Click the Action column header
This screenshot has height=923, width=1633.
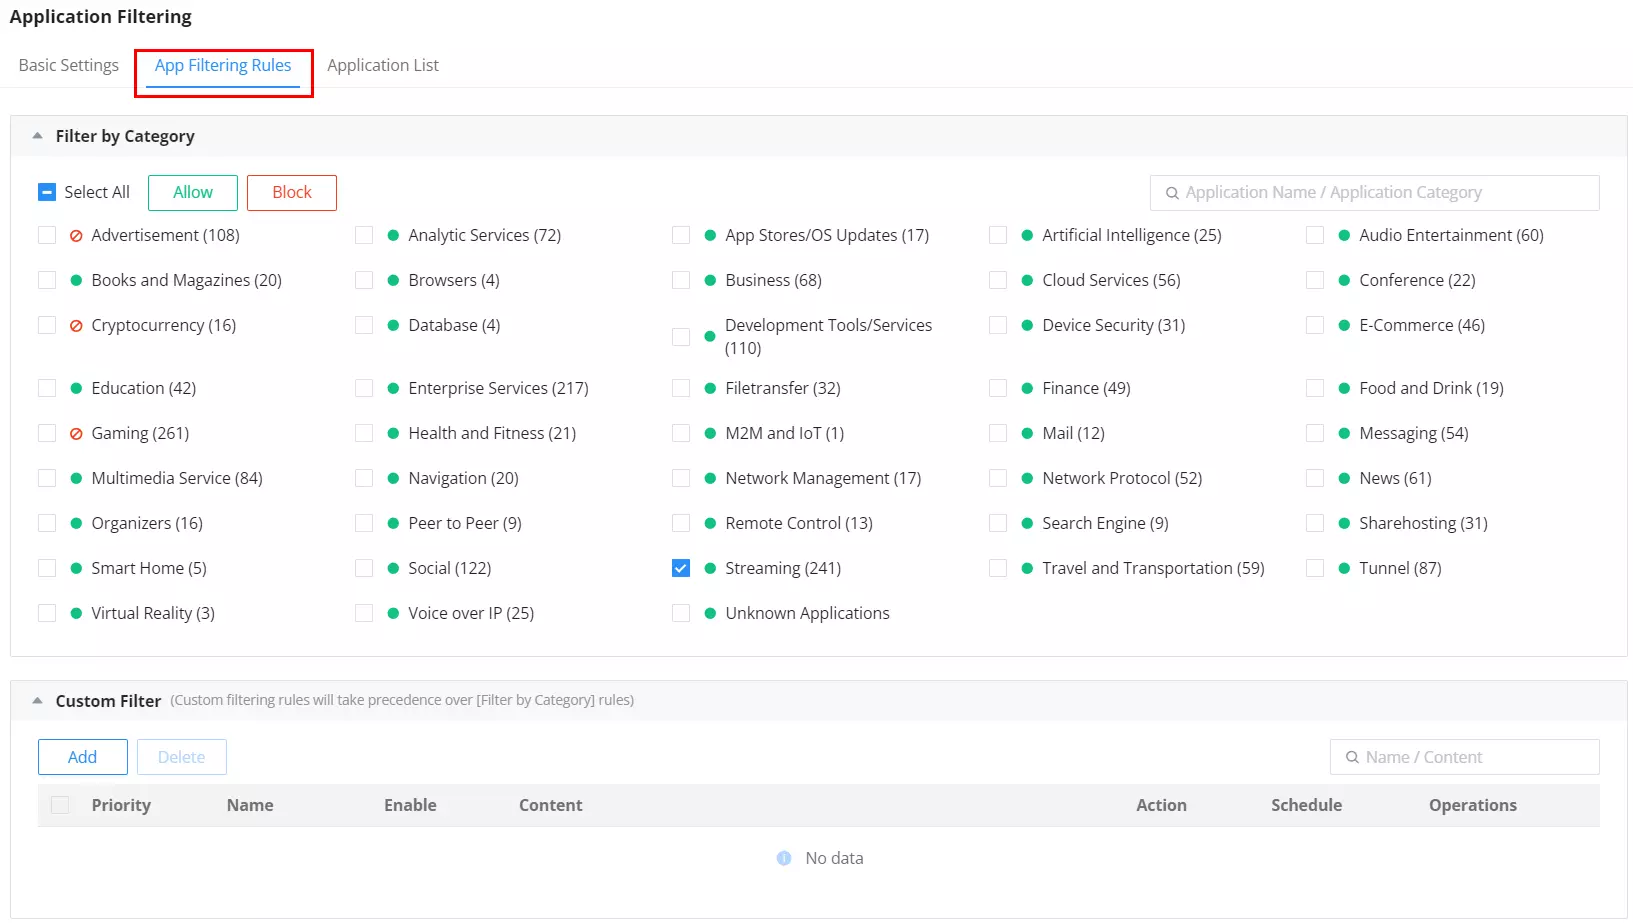[1161, 805]
